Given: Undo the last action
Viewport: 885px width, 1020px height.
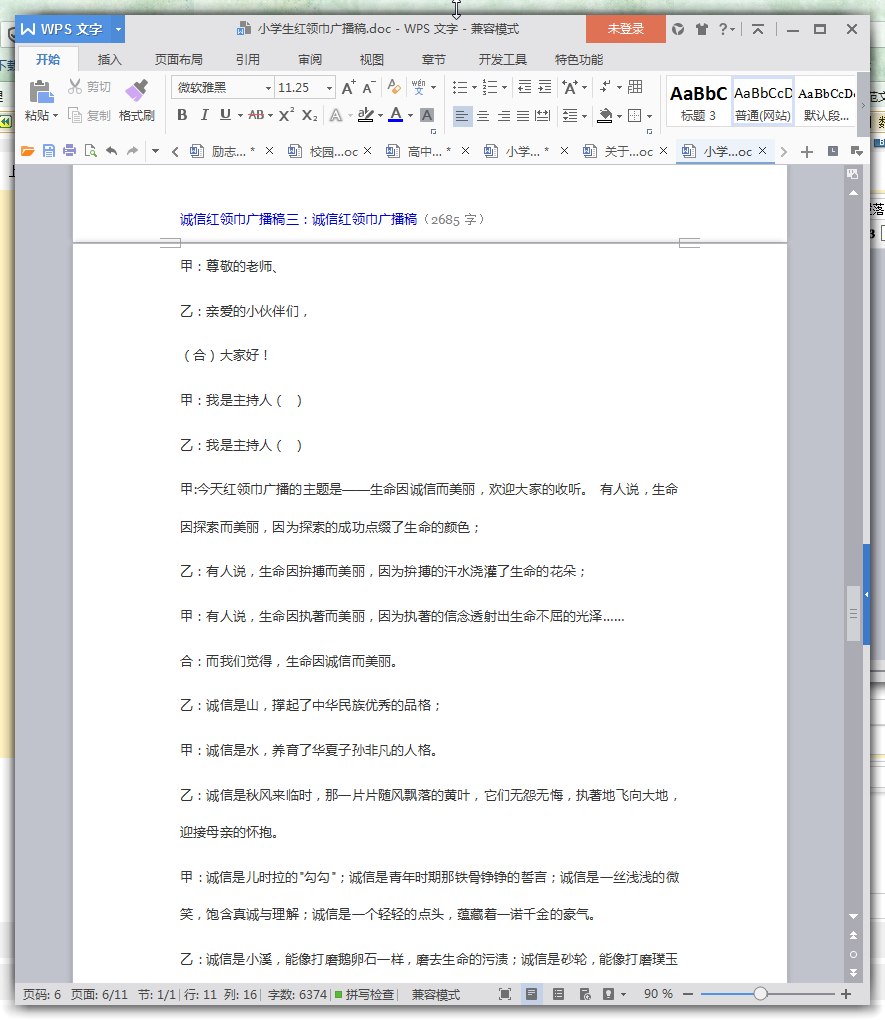Looking at the screenshot, I should 112,152.
